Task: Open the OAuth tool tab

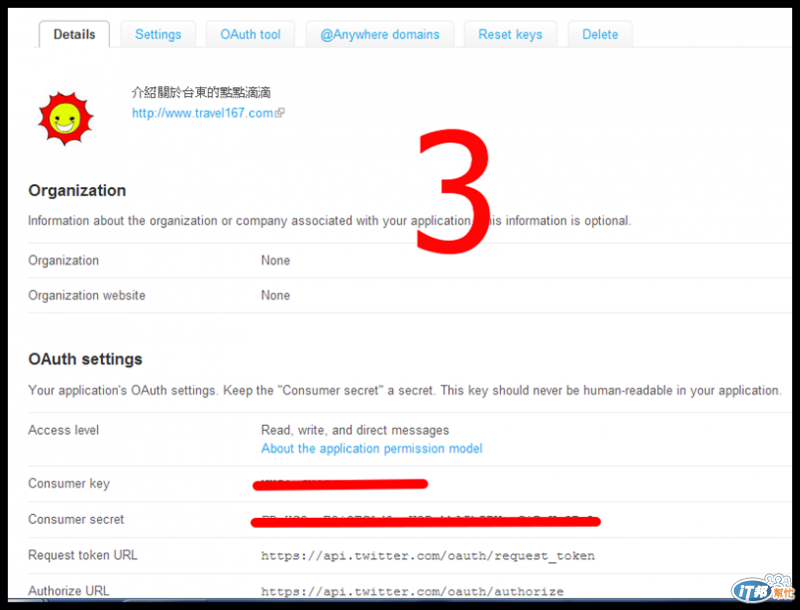Action: (x=250, y=34)
